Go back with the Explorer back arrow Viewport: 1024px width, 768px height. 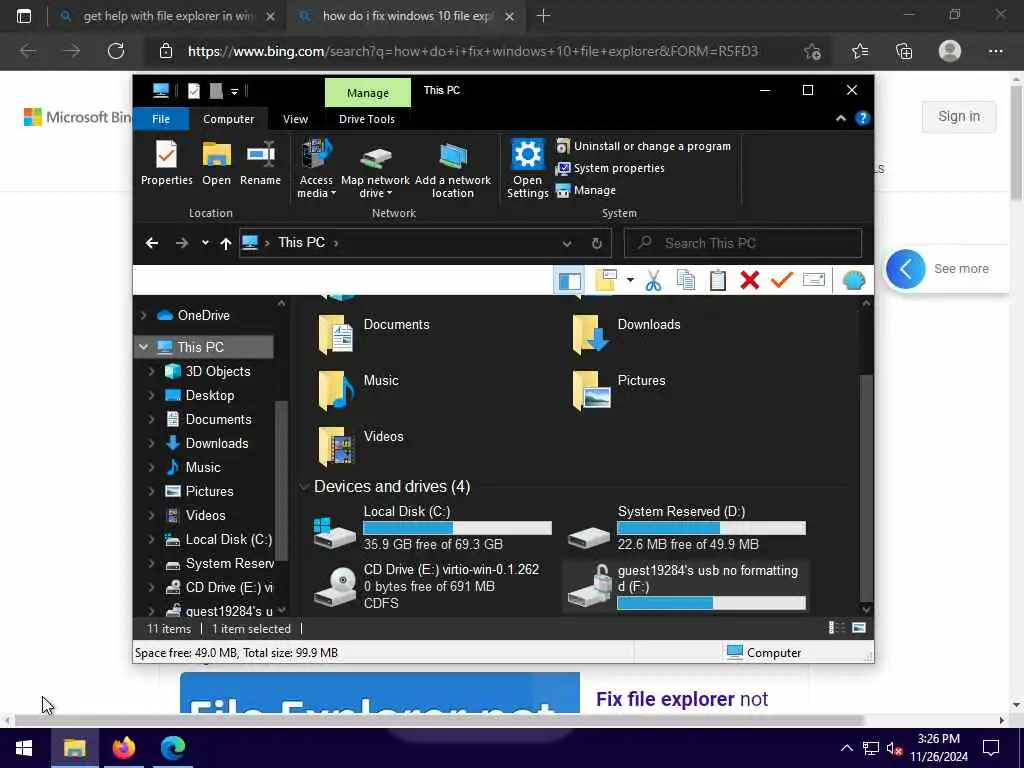[x=152, y=243]
